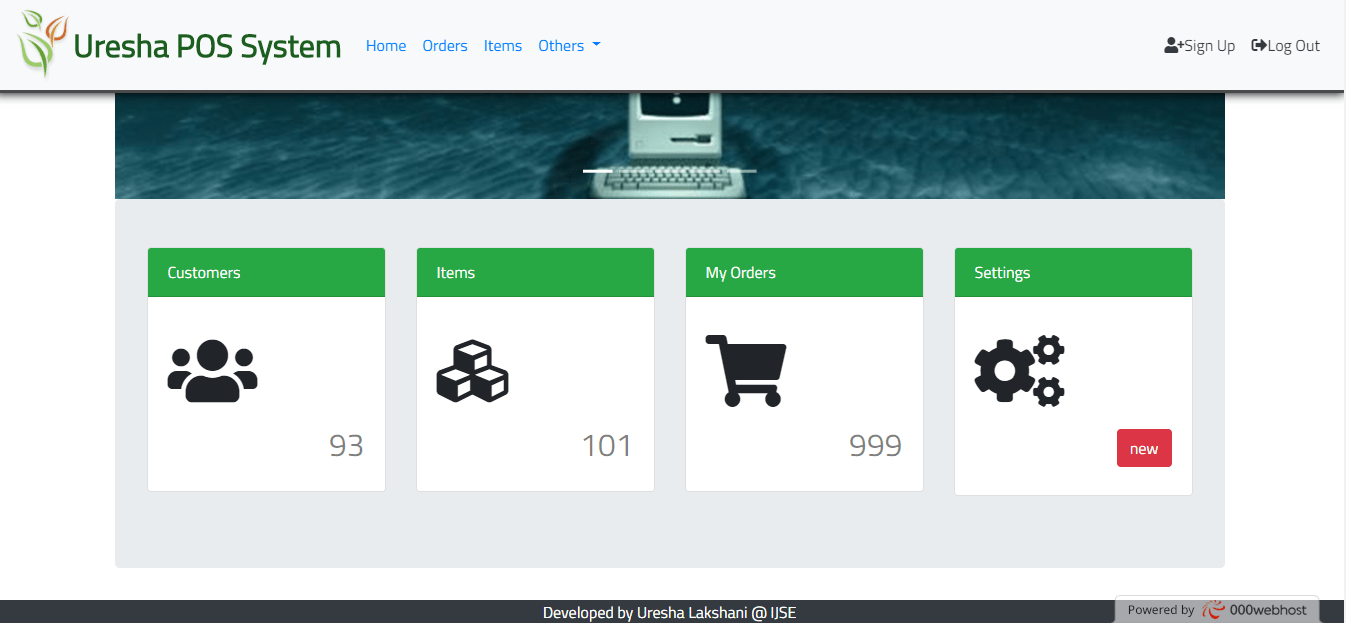Click the red new badge on Settings

click(1144, 448)
